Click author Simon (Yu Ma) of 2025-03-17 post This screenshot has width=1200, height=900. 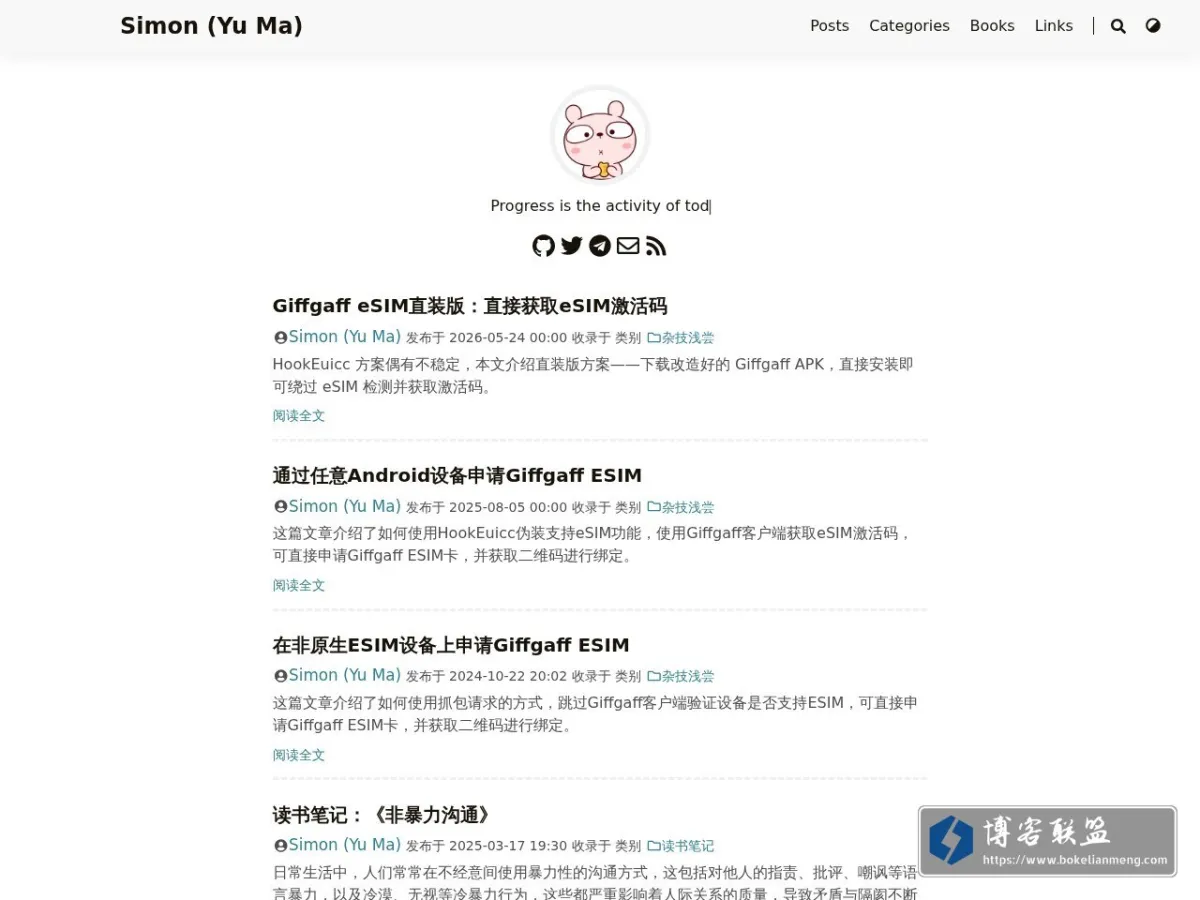338,845
